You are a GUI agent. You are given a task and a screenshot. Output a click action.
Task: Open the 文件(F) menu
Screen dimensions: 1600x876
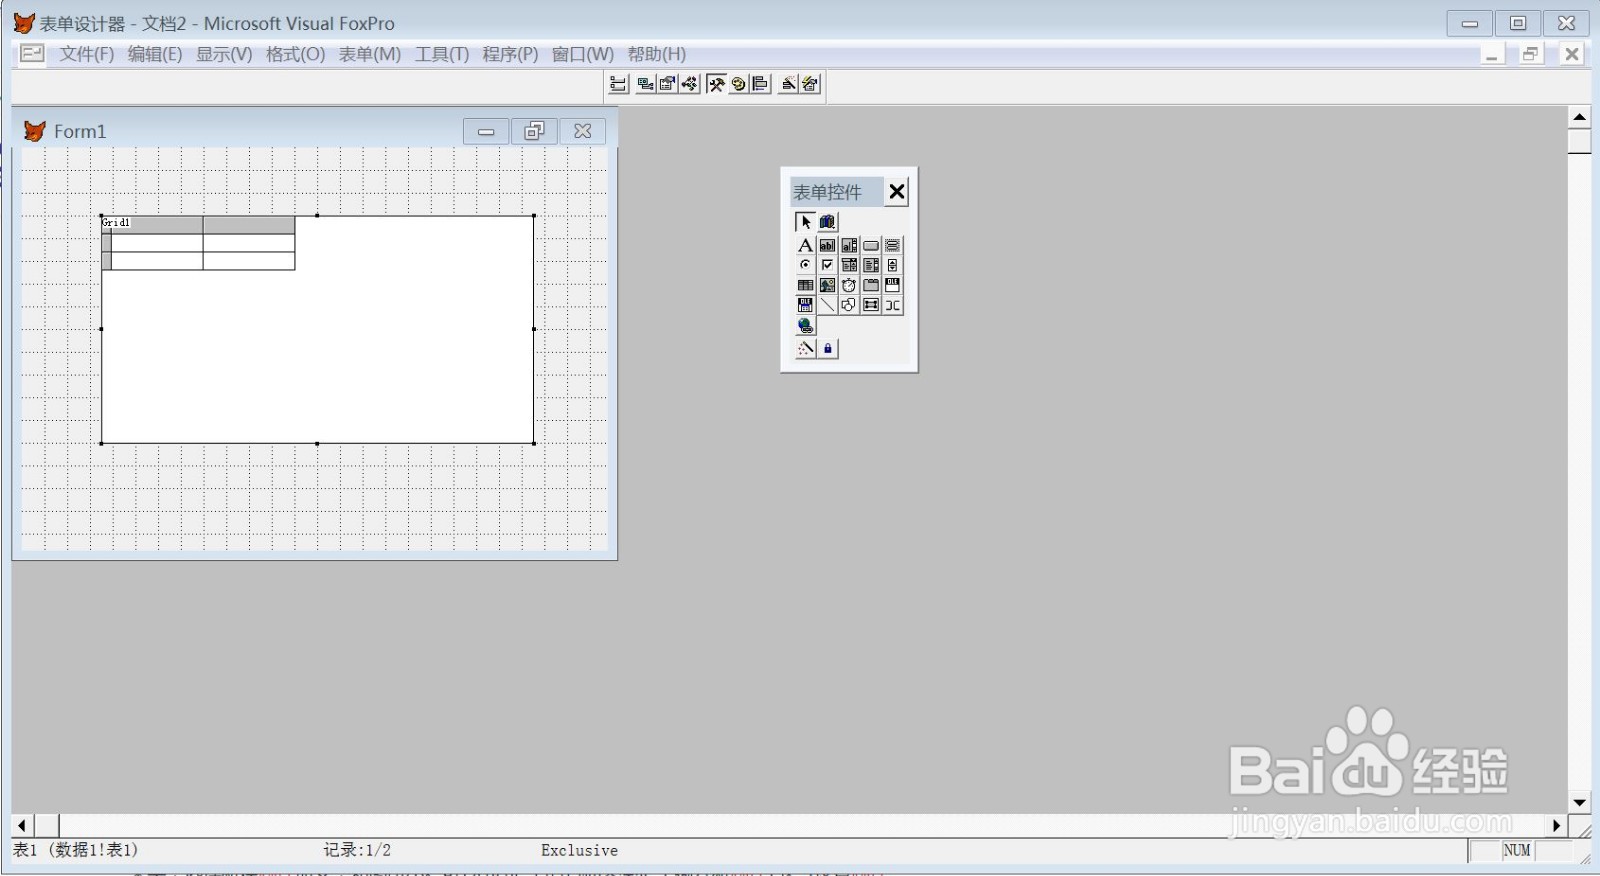87,54
